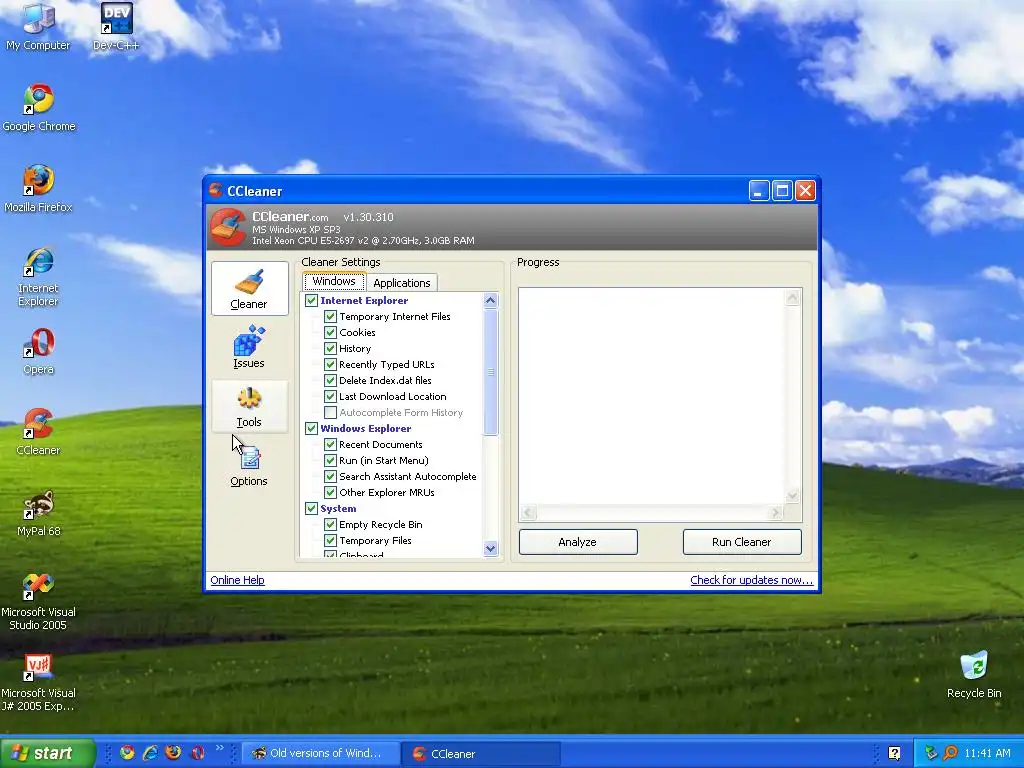
Task: Open the Issues section in CCleaner sidebar
Action: pos(249,347)
